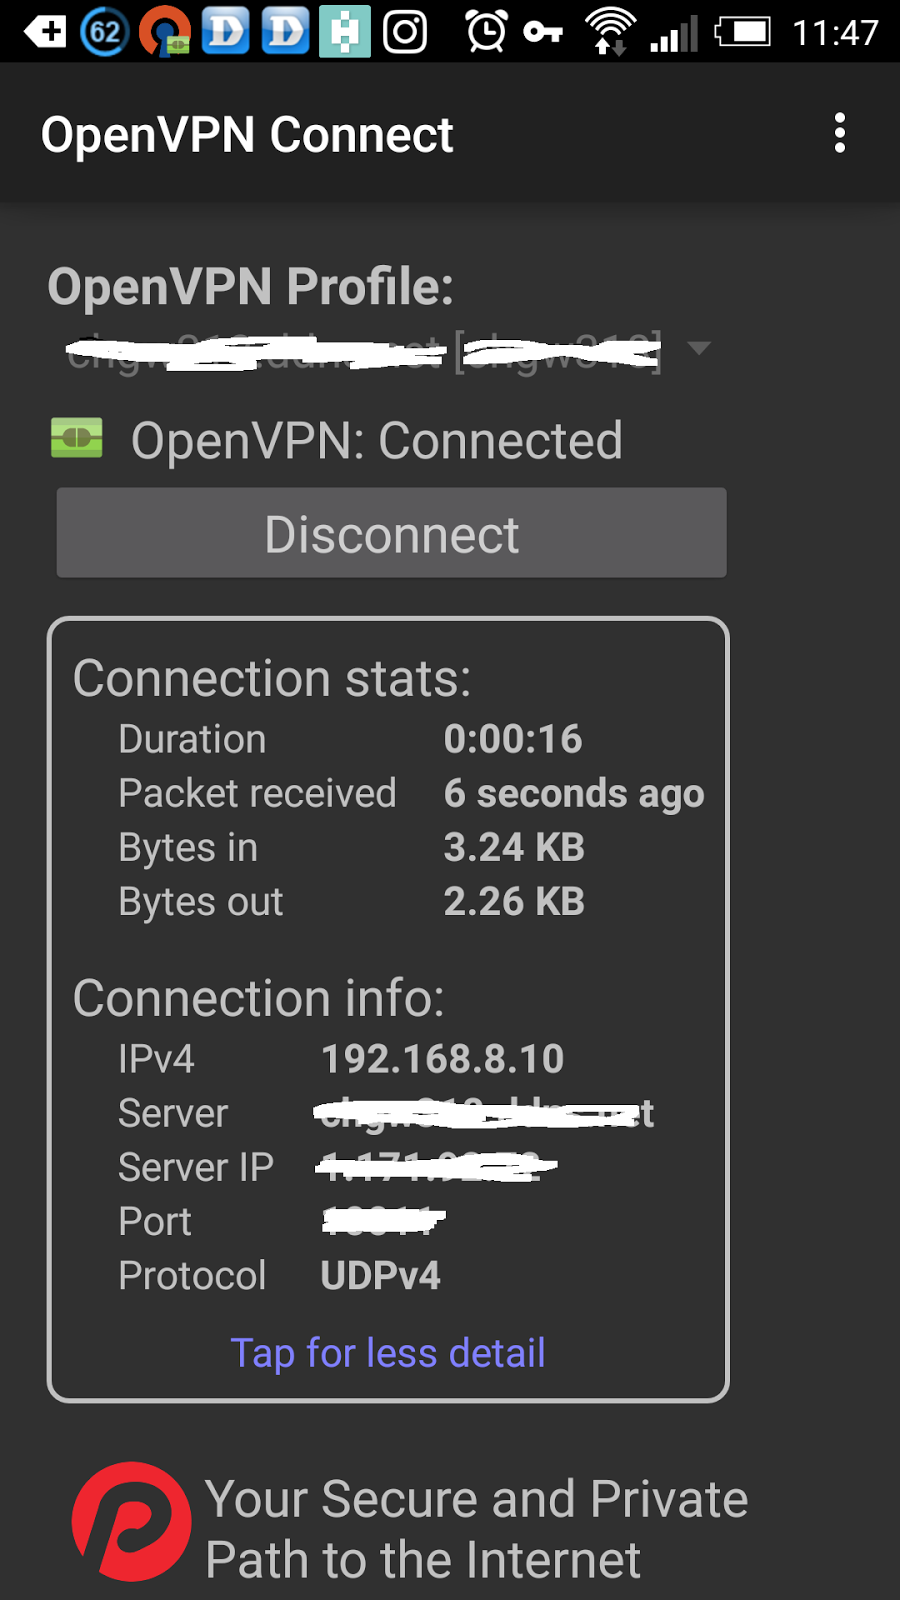Screen dimensions: 900x1600
Task: Tap the alarm clock status icon
Action: tap(486, 31)
